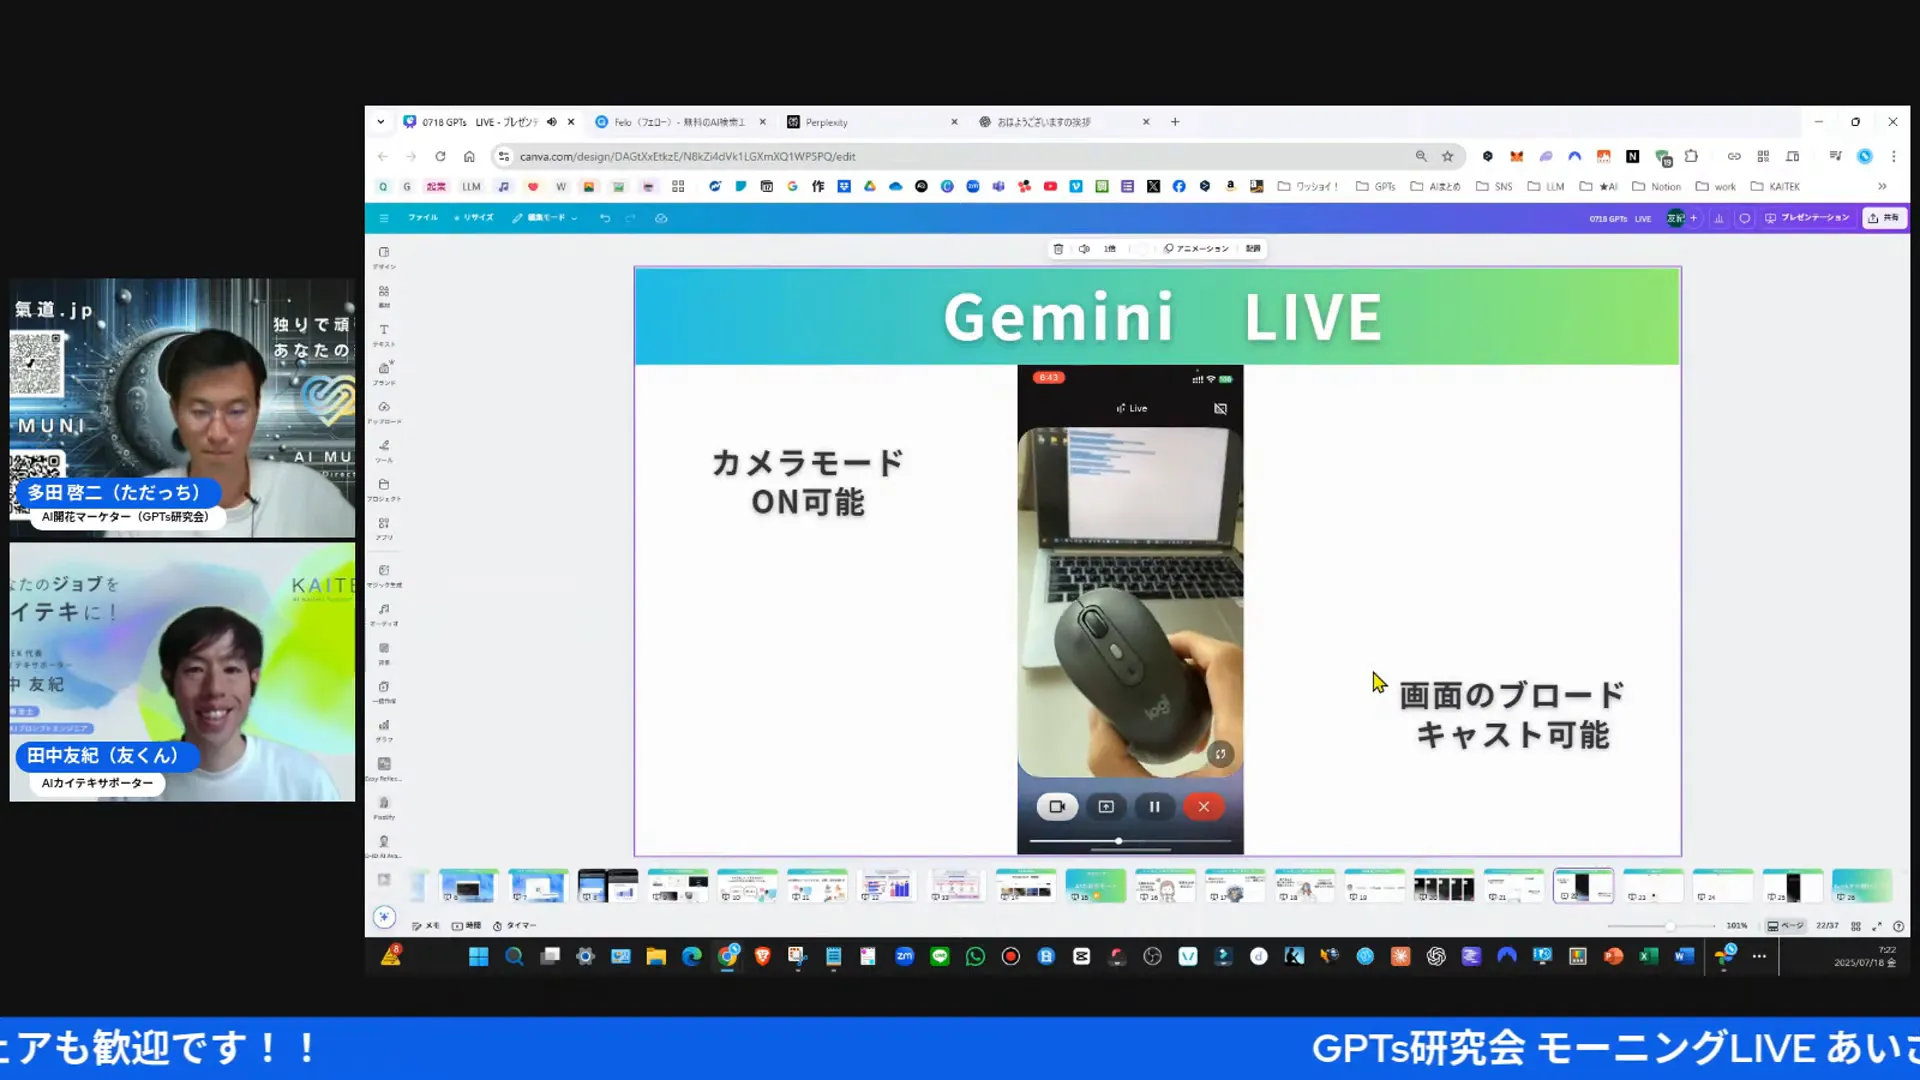Open a new browser tab
This screenshot has width=1920, height=1080.
[x=1175, y=122]
